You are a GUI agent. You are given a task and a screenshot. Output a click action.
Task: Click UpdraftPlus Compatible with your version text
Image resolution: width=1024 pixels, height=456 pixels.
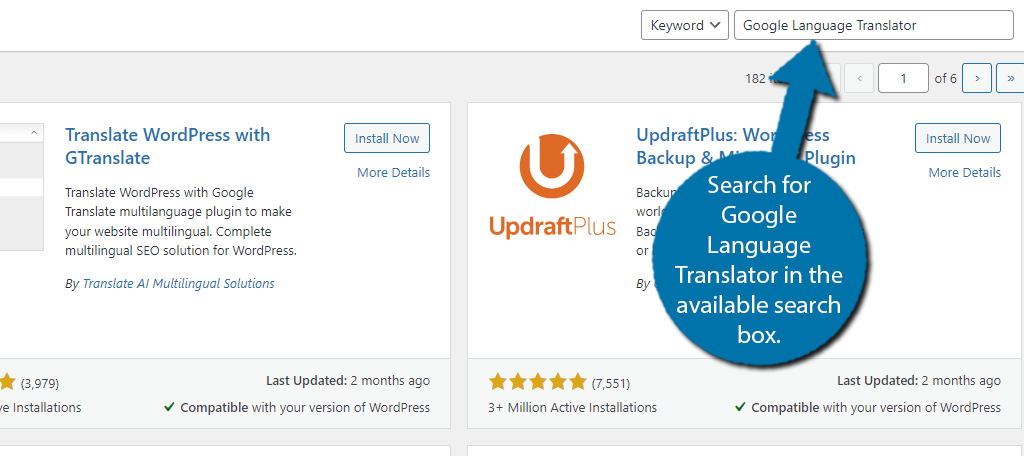click(868, 408)
